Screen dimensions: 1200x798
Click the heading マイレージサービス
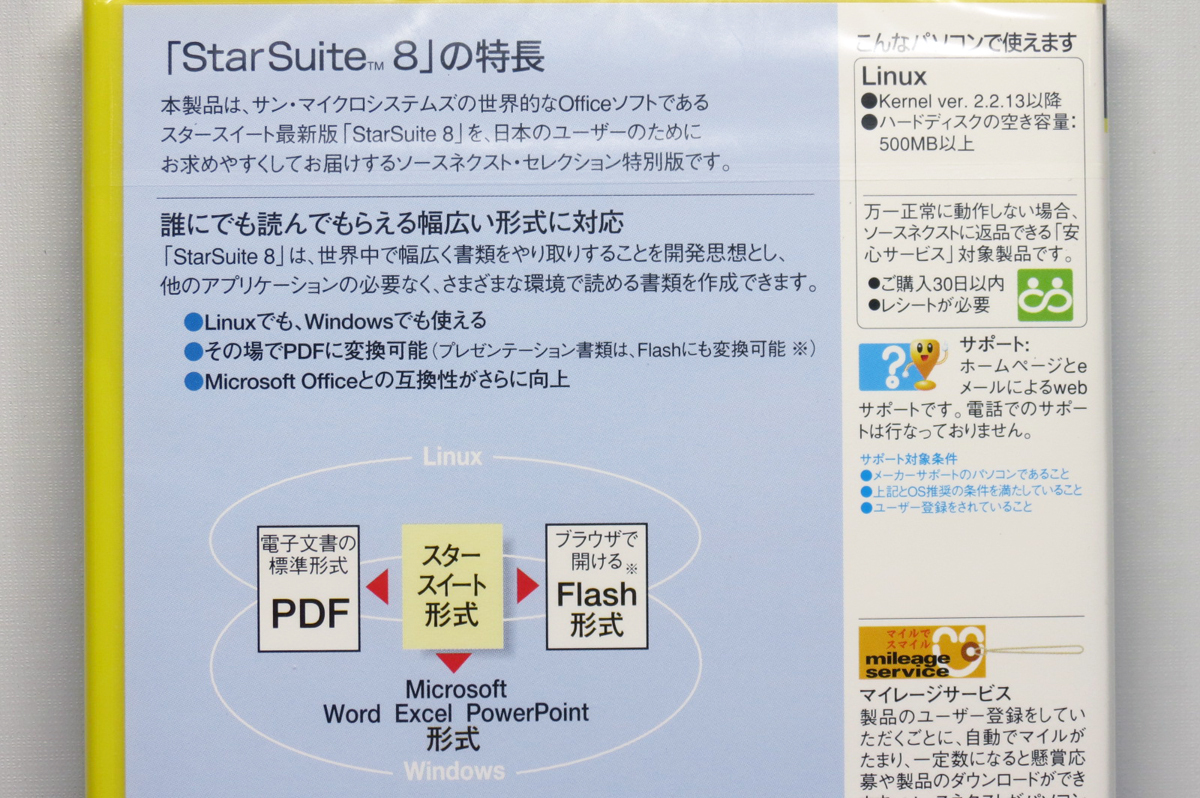coord(935,693)
